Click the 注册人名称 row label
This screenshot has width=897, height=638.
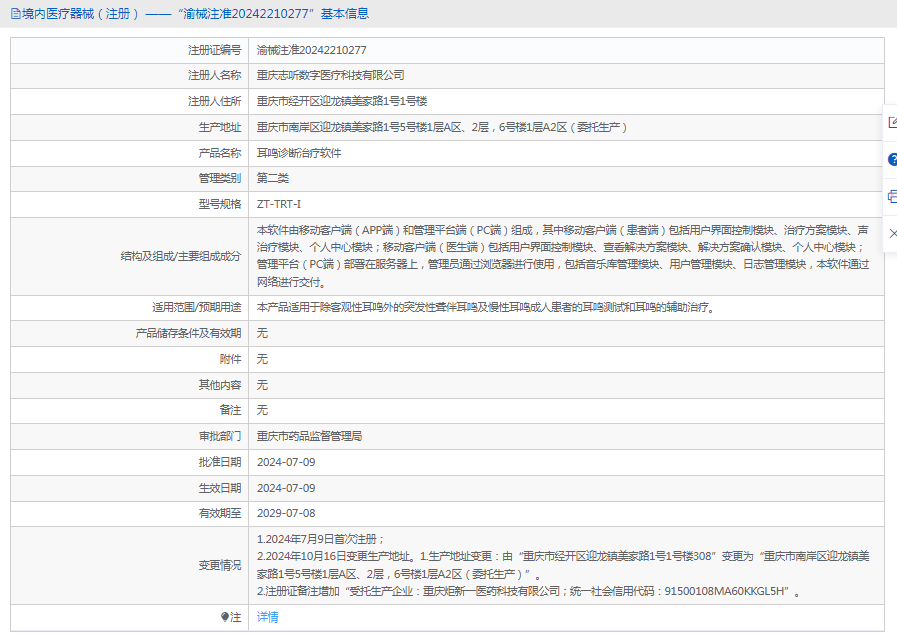pos(215,76)
